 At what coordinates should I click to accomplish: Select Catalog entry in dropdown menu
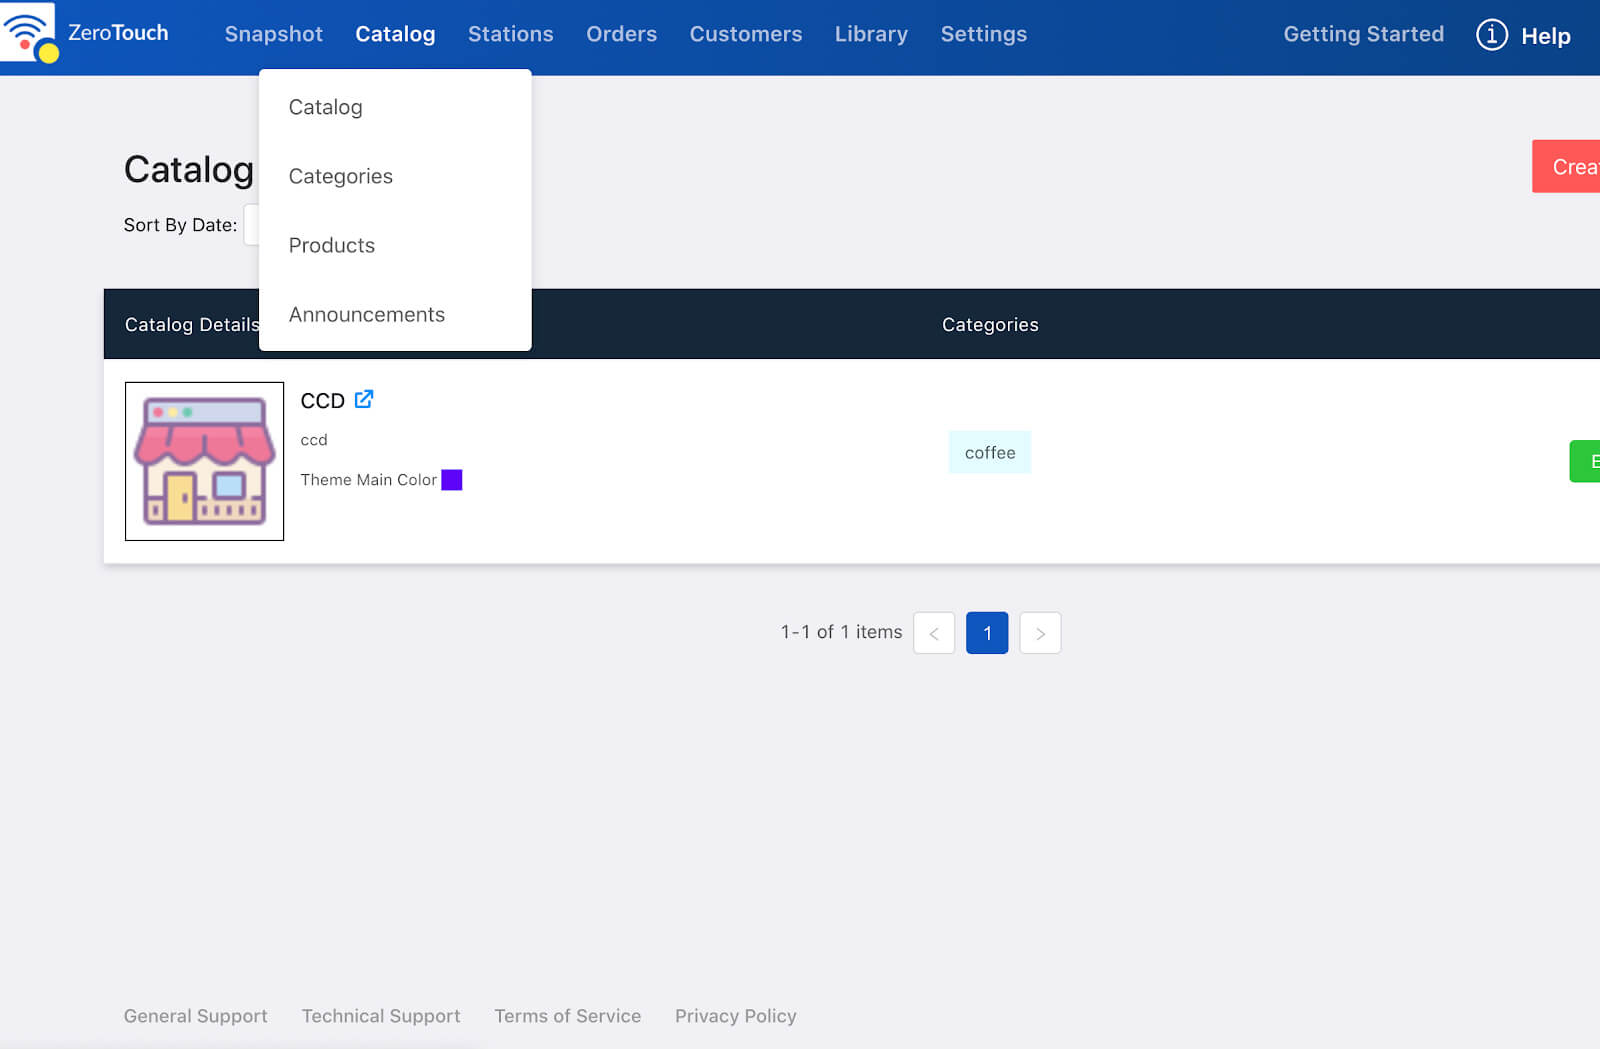pos(325,107)
